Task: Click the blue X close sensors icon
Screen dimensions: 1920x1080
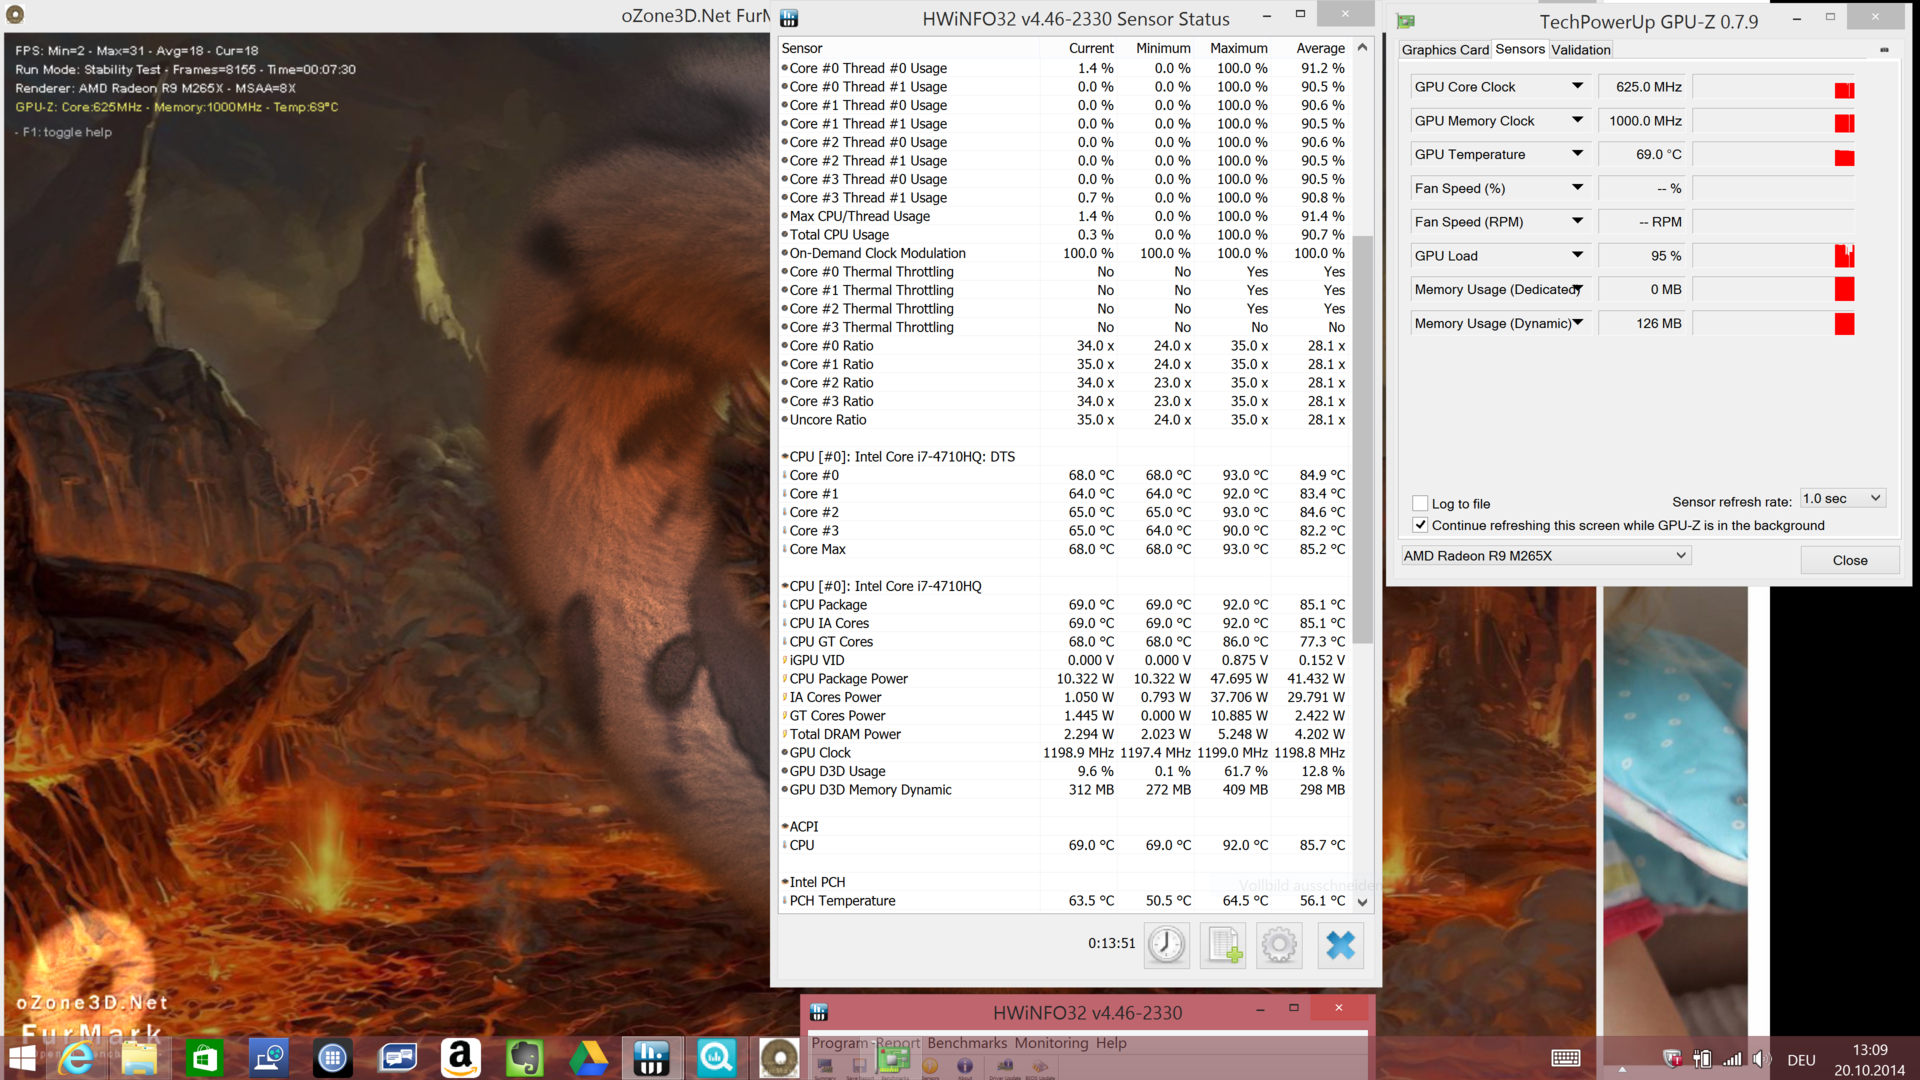Action: pos(1340,944)
